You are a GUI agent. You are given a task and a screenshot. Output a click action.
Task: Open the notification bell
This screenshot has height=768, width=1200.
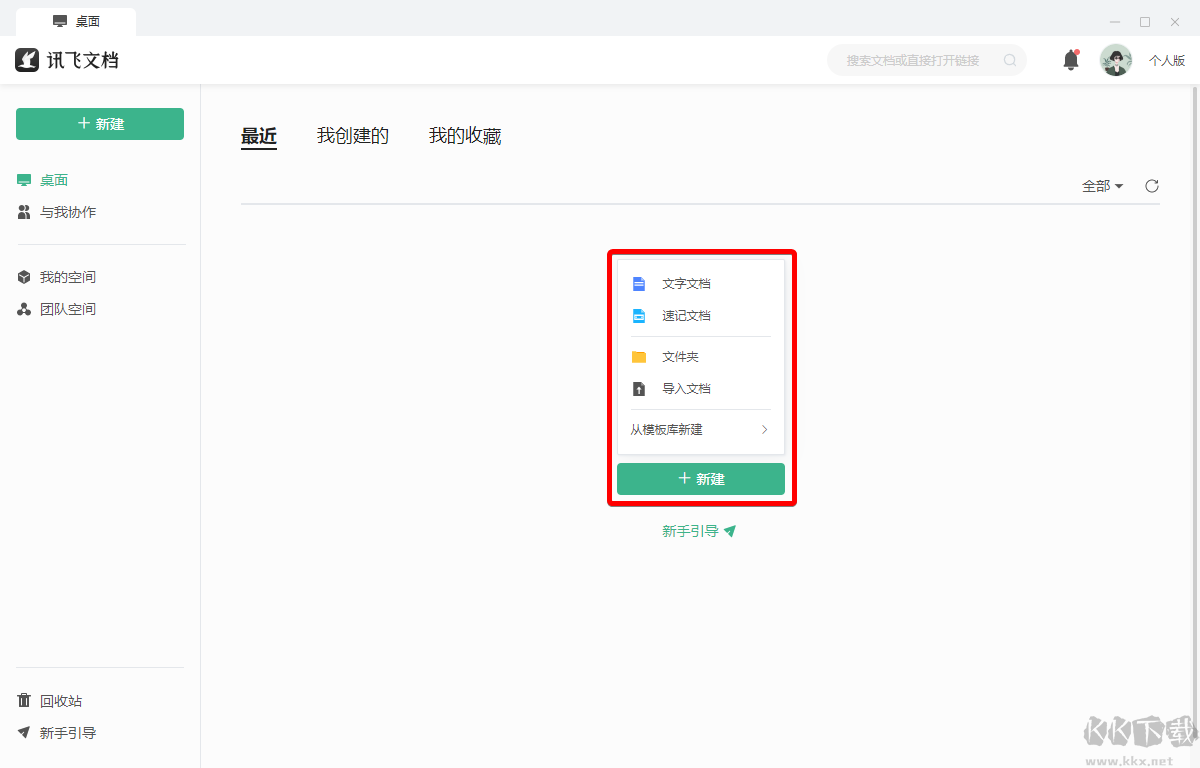1071,60
